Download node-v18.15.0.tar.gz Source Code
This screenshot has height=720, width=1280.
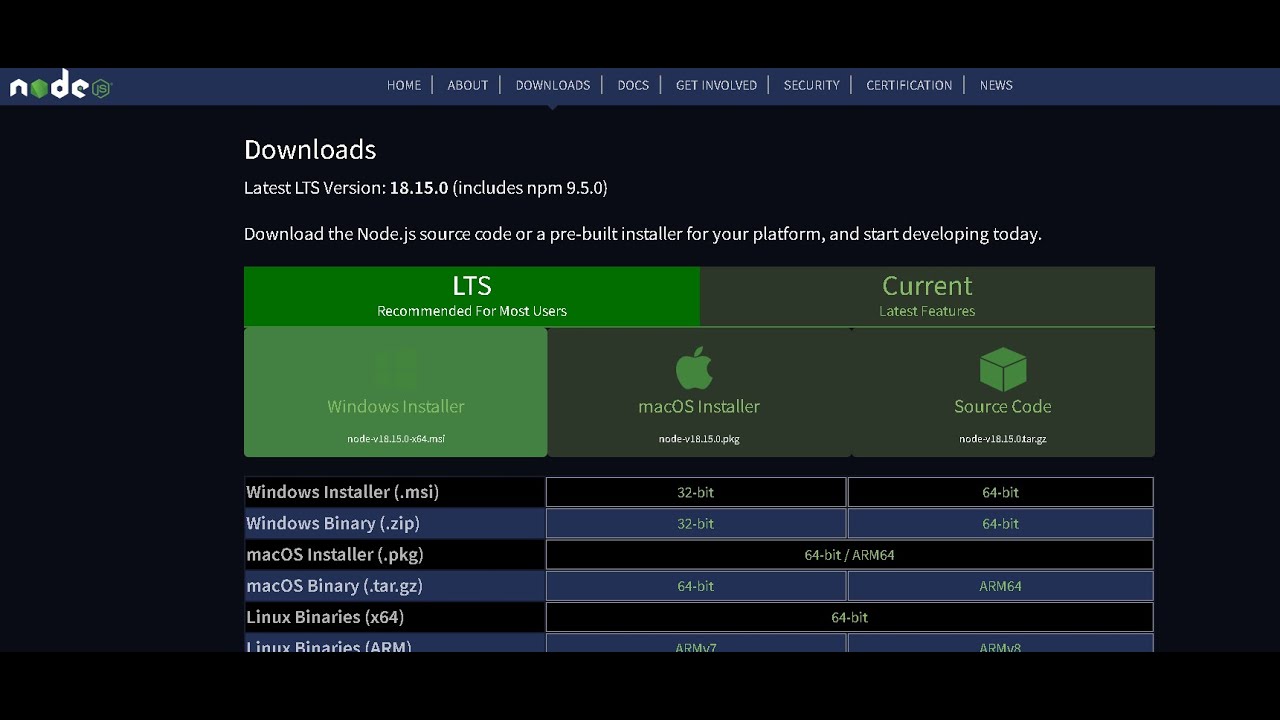coord(1003,392)
